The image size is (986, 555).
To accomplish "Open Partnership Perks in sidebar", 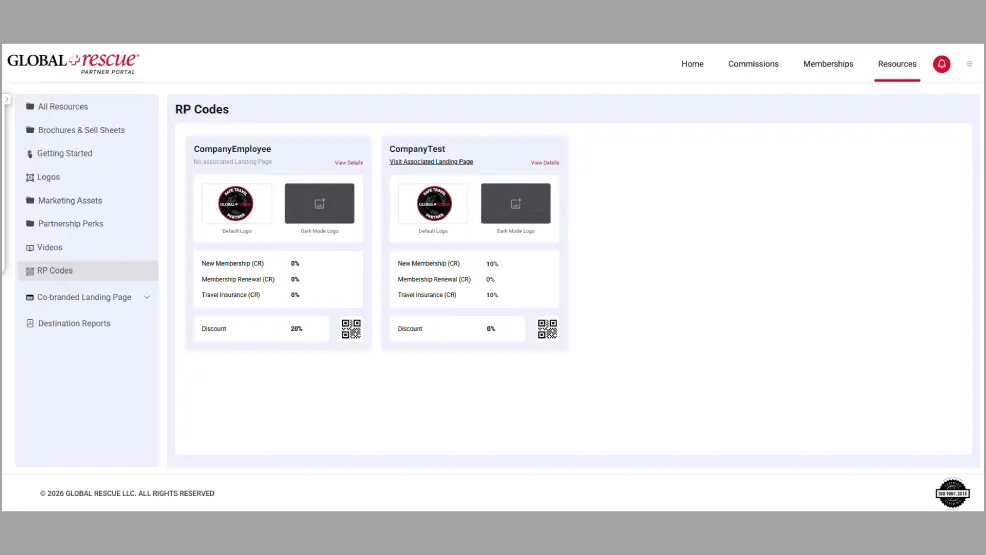I will 70,223.
